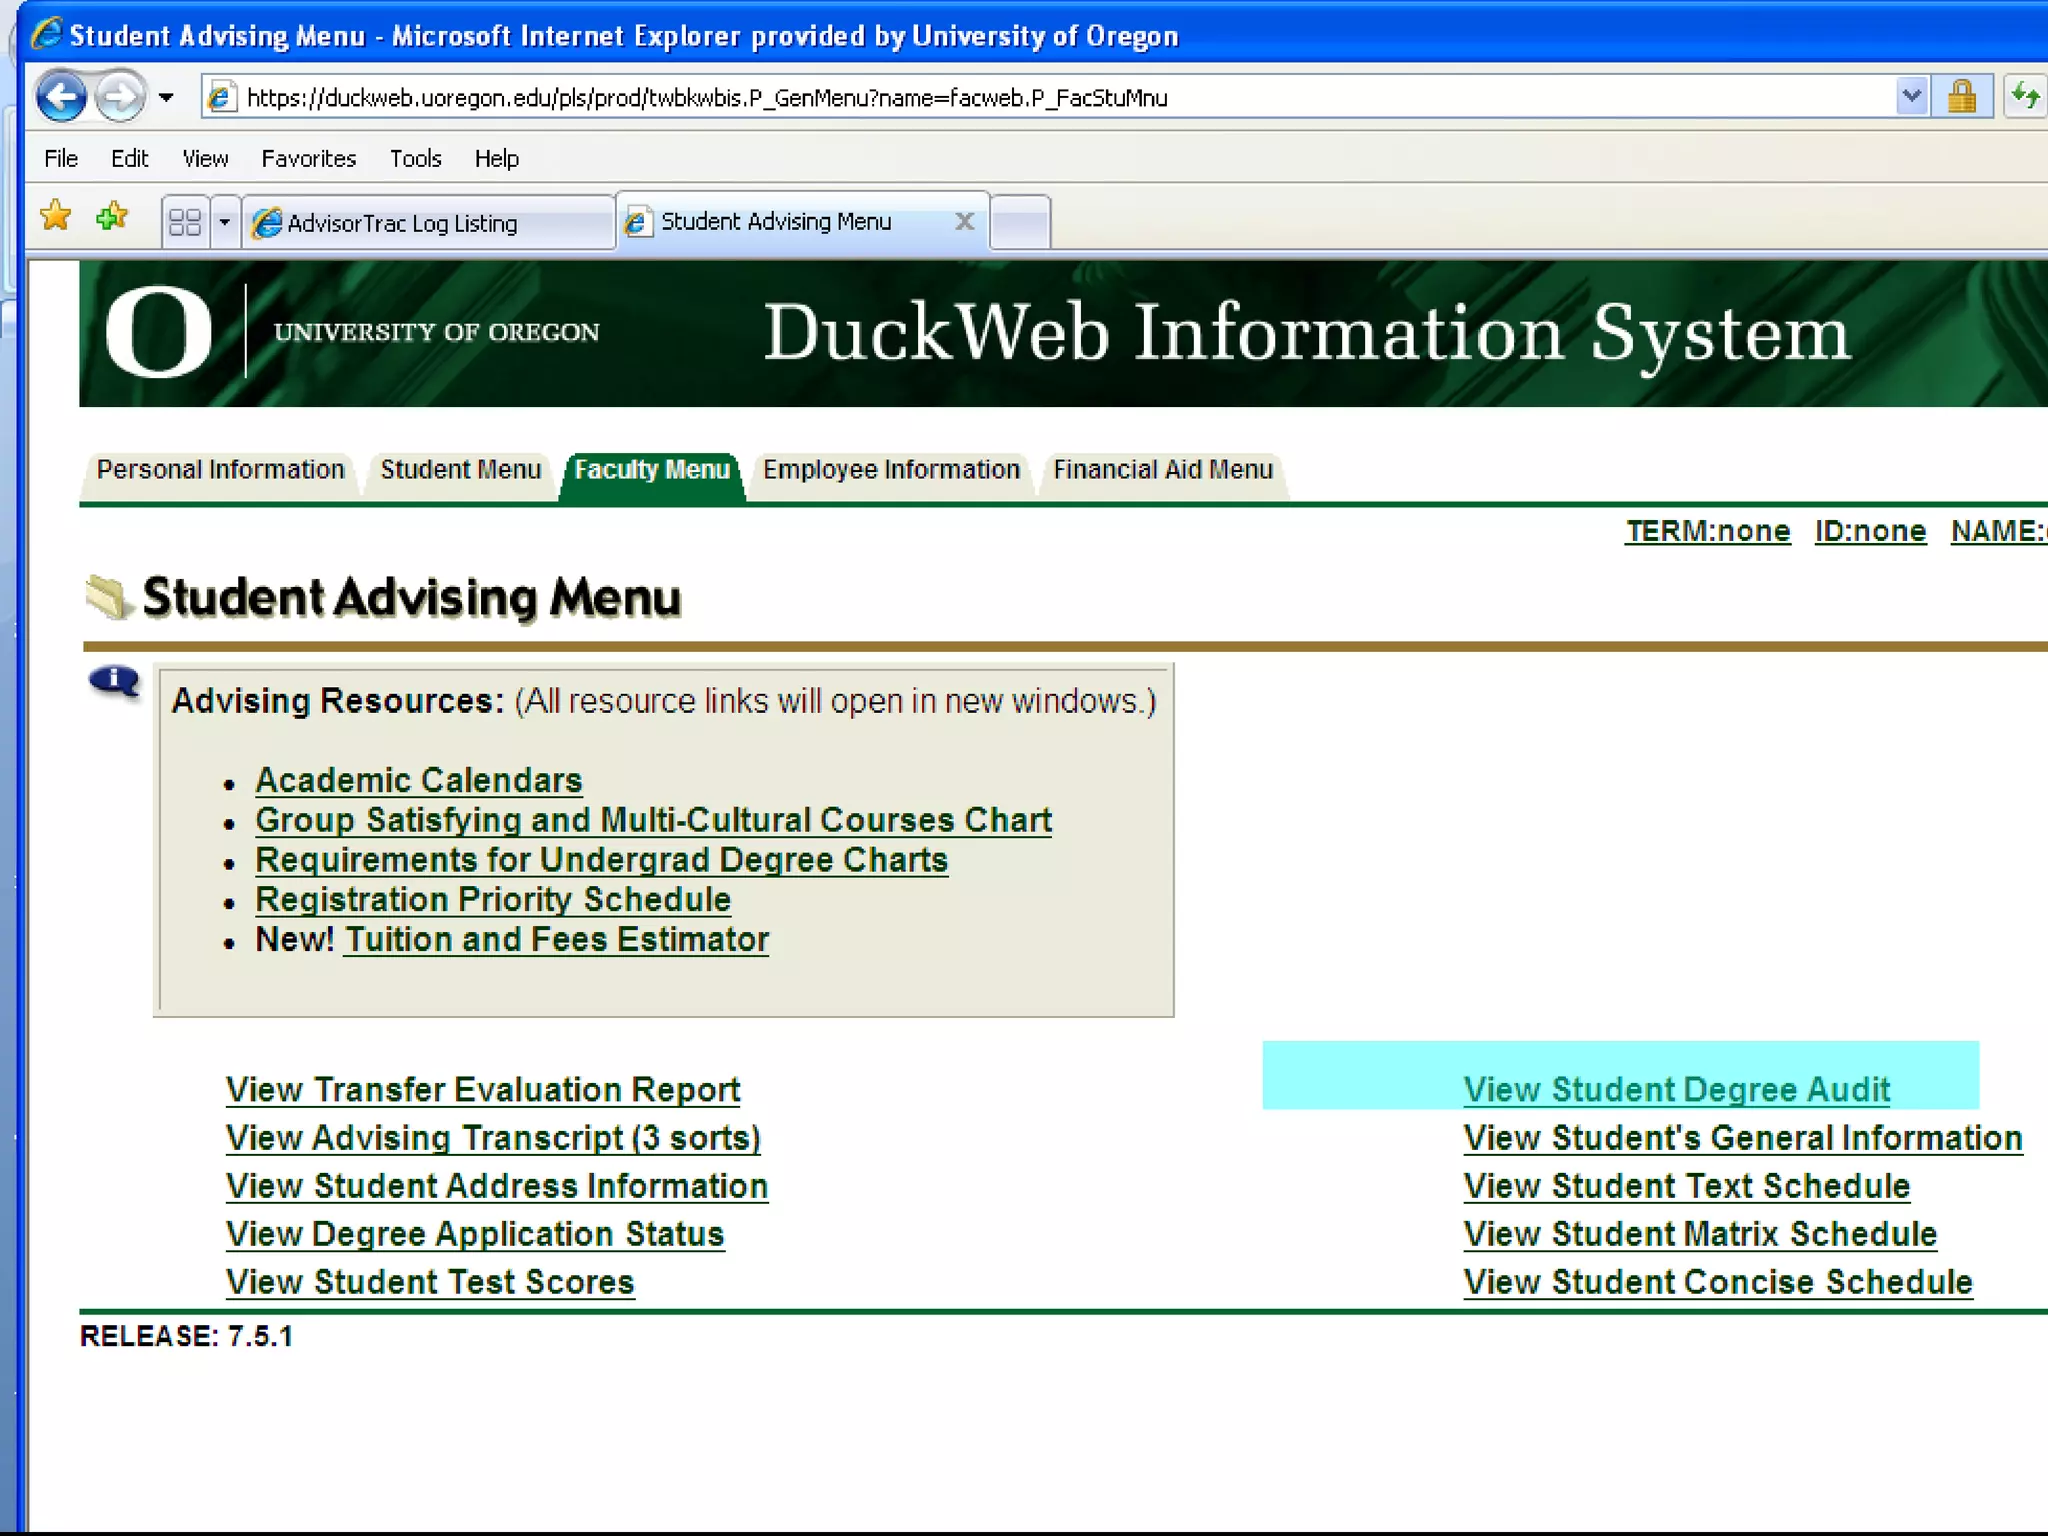Expand the tab list dropdown arrow
Screen dimensions: 2048x1536
(x=225, y=222)
